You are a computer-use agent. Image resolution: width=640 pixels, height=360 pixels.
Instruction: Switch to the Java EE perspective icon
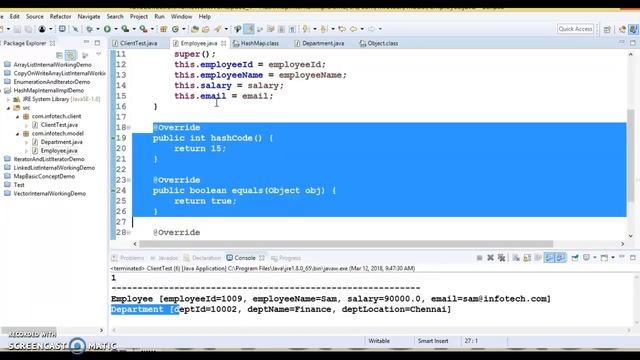[622, 29]
